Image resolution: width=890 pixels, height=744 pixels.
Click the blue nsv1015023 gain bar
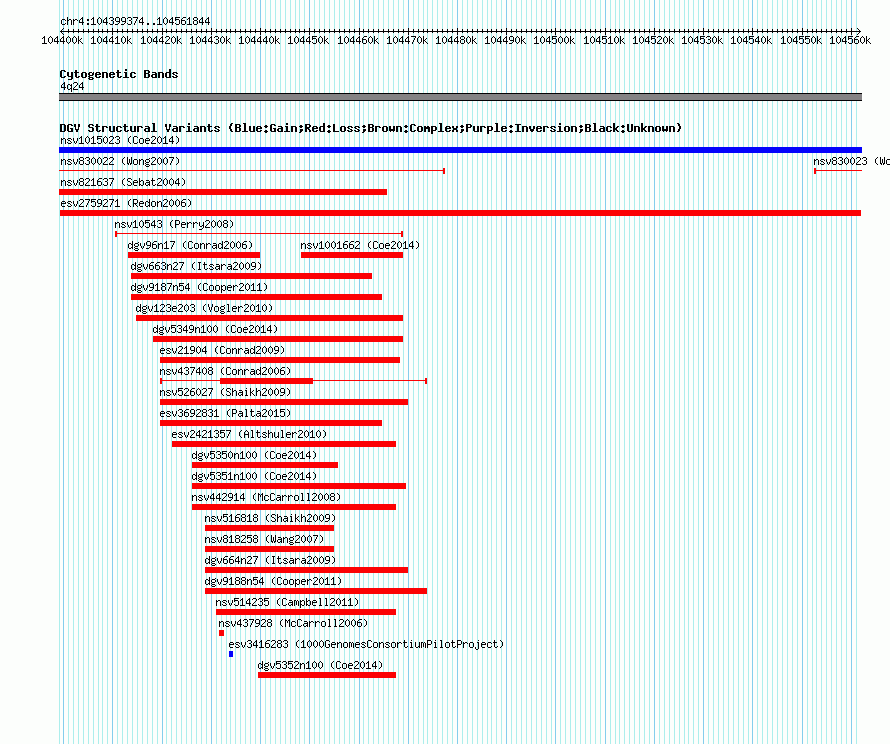coord(460,150)
